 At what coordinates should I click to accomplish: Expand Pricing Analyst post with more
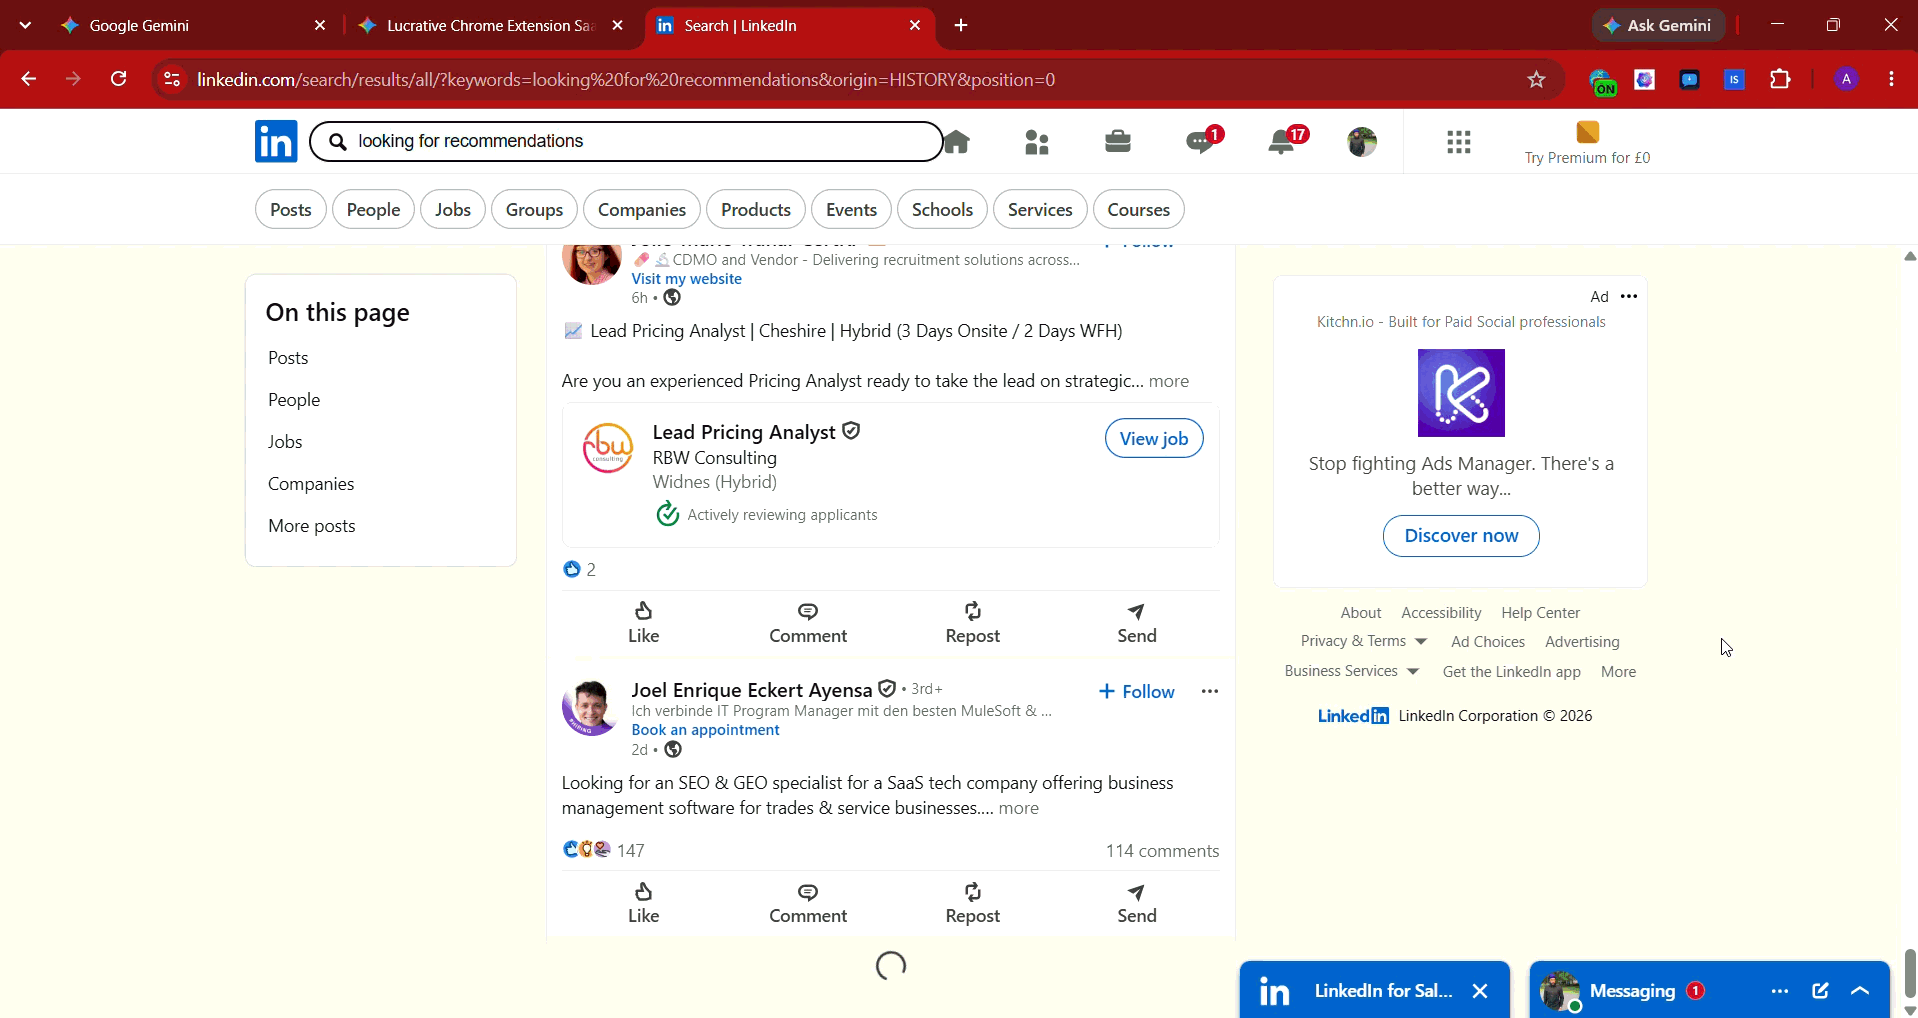1169,381
